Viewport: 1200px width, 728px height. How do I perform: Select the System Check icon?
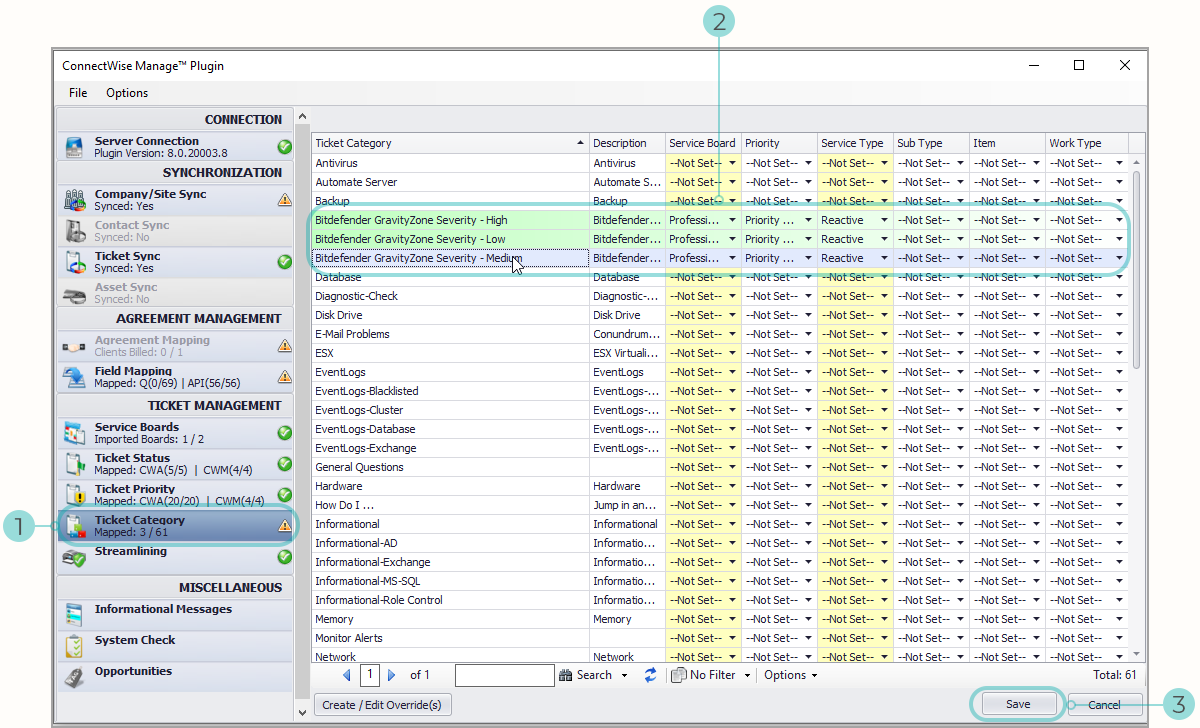click(73, 647)
